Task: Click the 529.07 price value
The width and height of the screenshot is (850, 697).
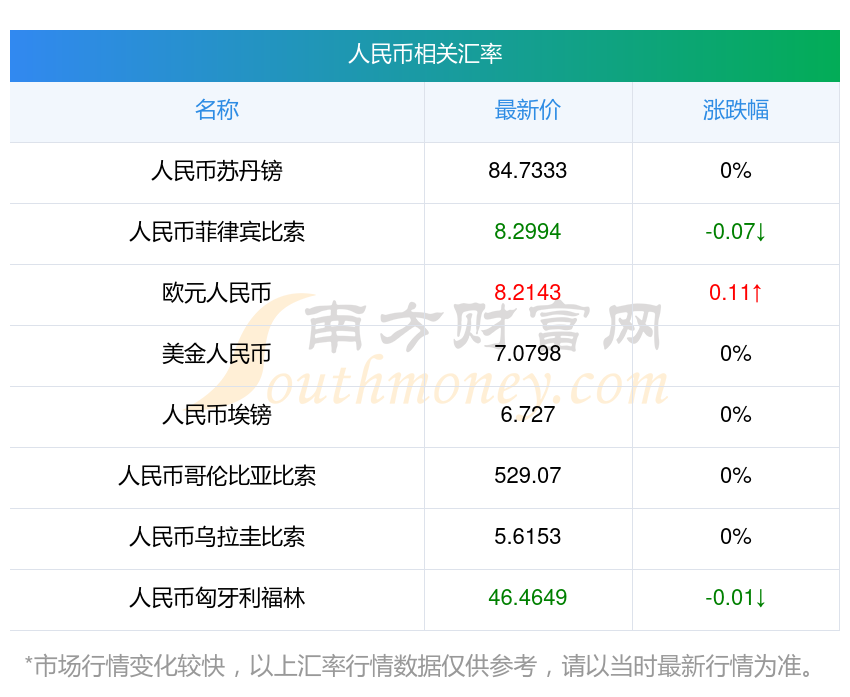Action: (528, 476)
